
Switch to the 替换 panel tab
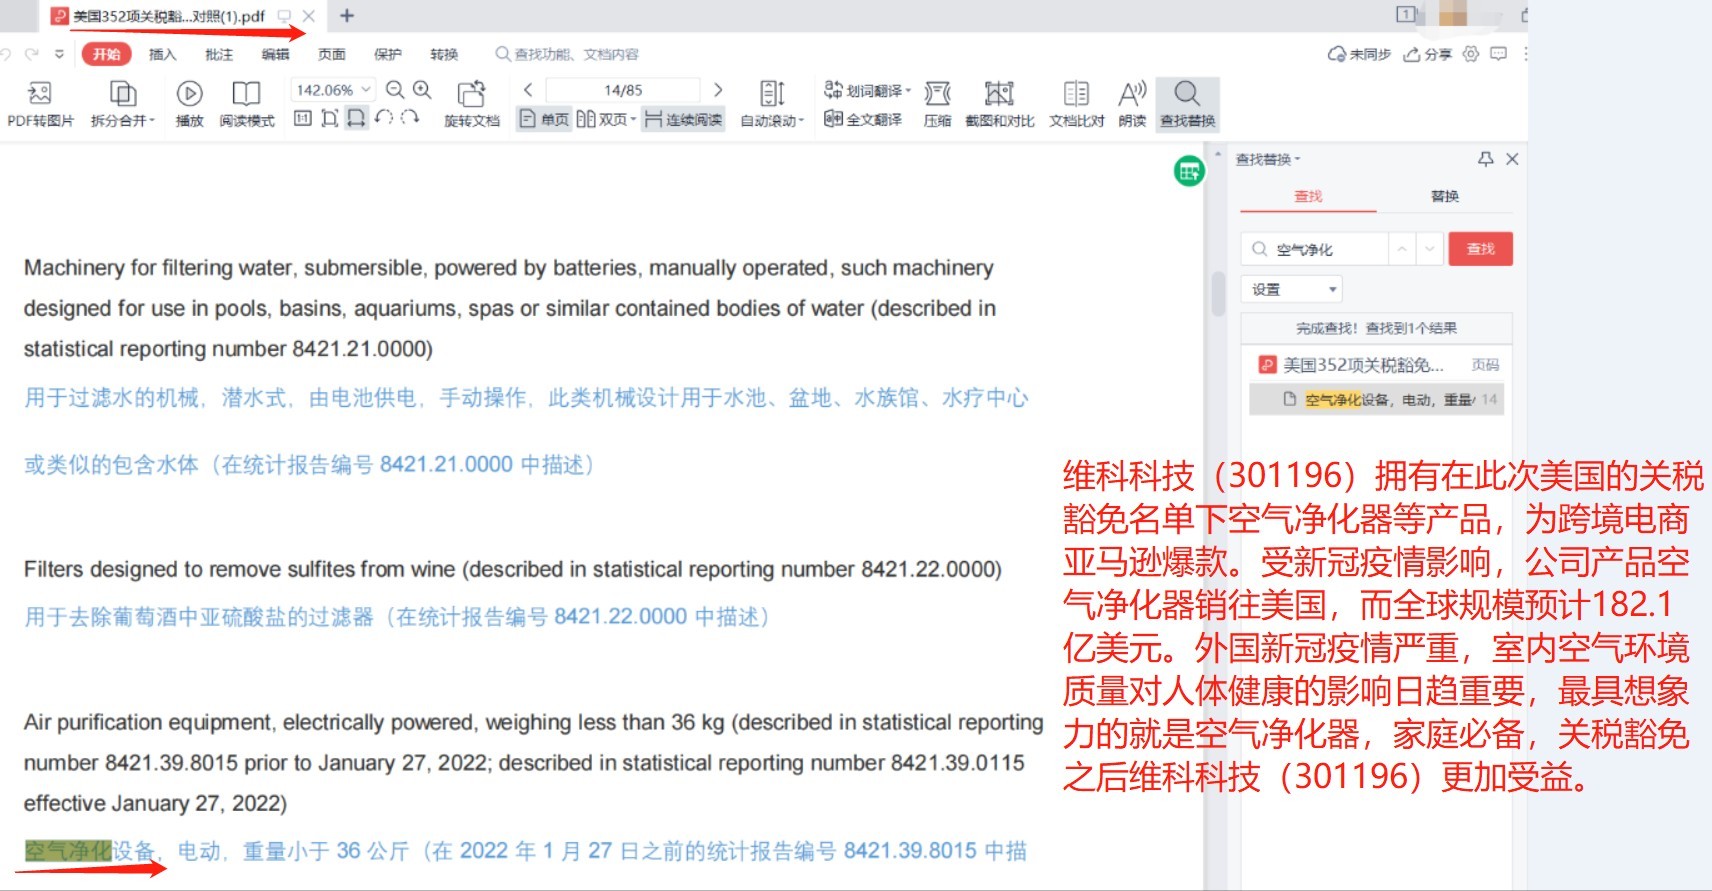pyautogui.click(x=1444, y=196)
